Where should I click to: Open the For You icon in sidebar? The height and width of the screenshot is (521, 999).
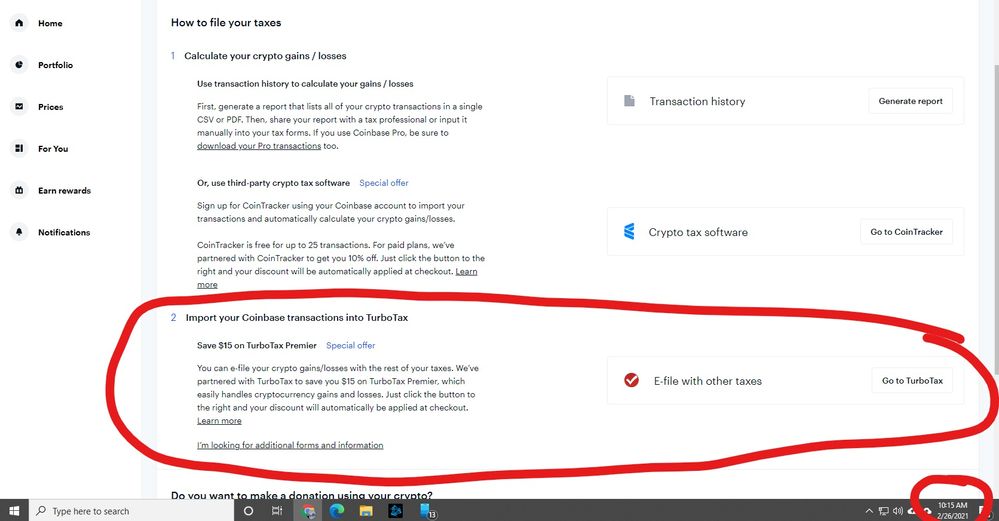click(x=19, y=148)
